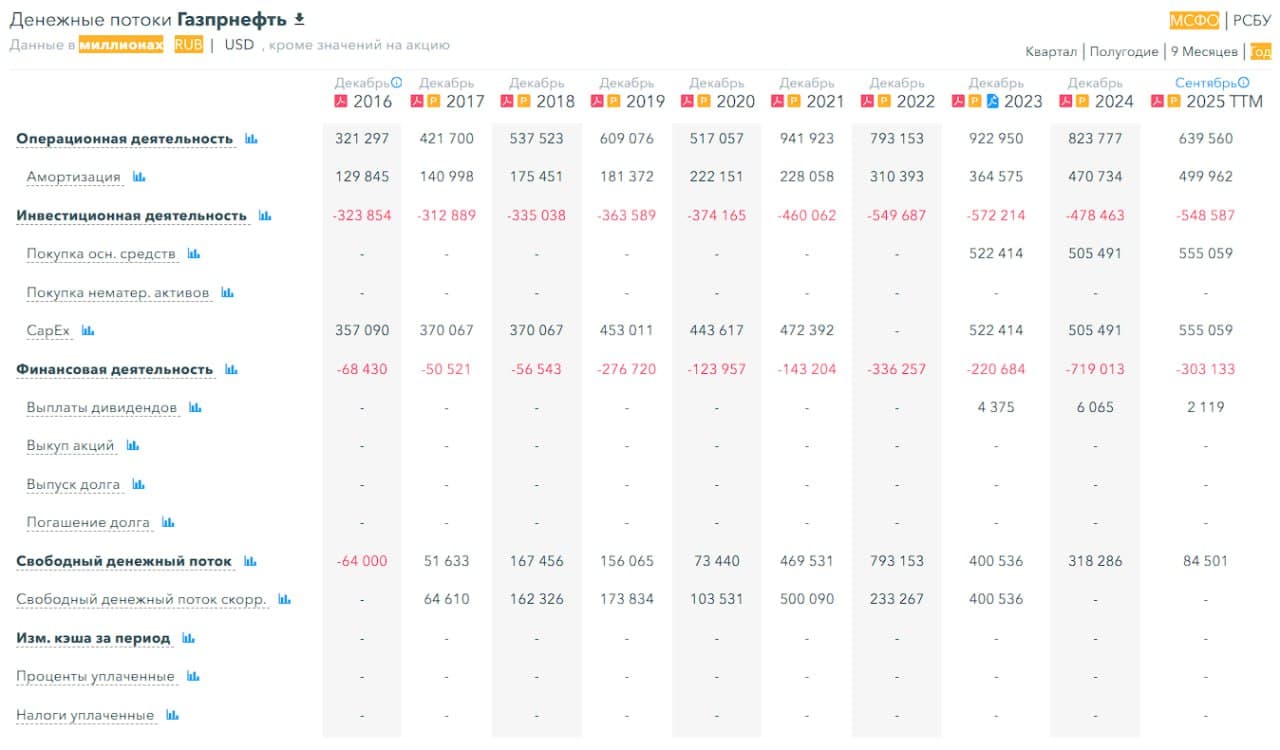The height and width of the screenshot is (750, 1280).
Task: Select the Полугодие period tab
Action: (x=1124, y=52)
